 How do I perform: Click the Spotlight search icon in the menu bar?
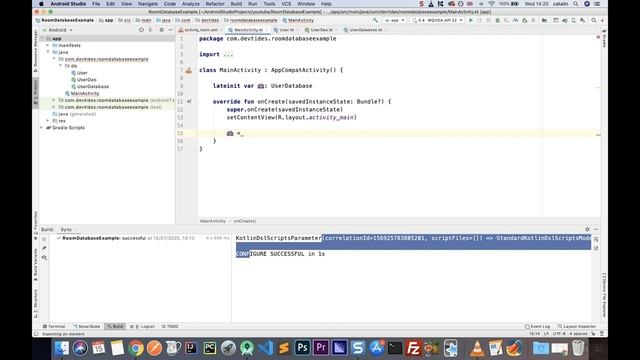tap(576, 4)
